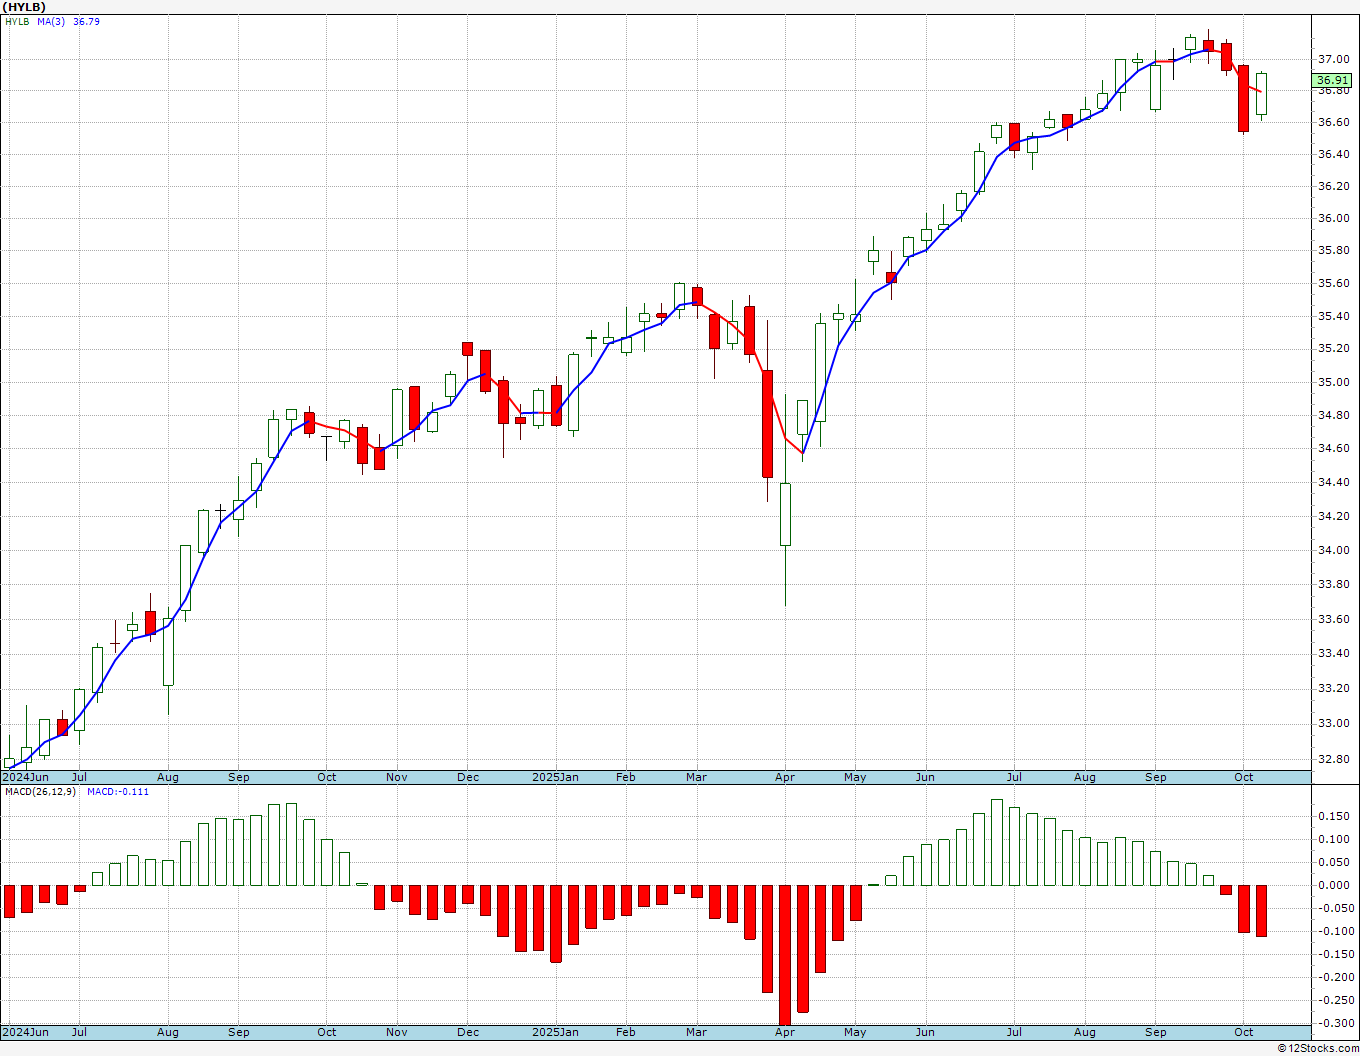Click the 35.00 price axis label

point(1332,383)
